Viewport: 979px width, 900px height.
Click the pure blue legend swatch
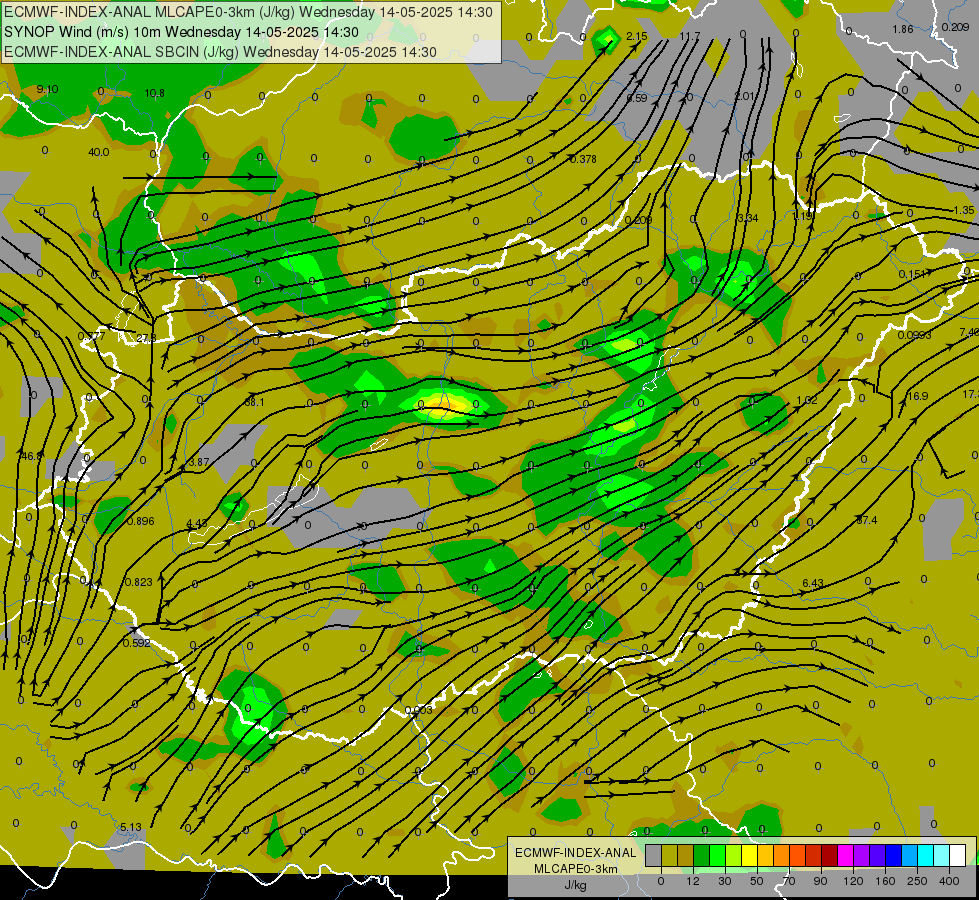[x=894, y=855]
